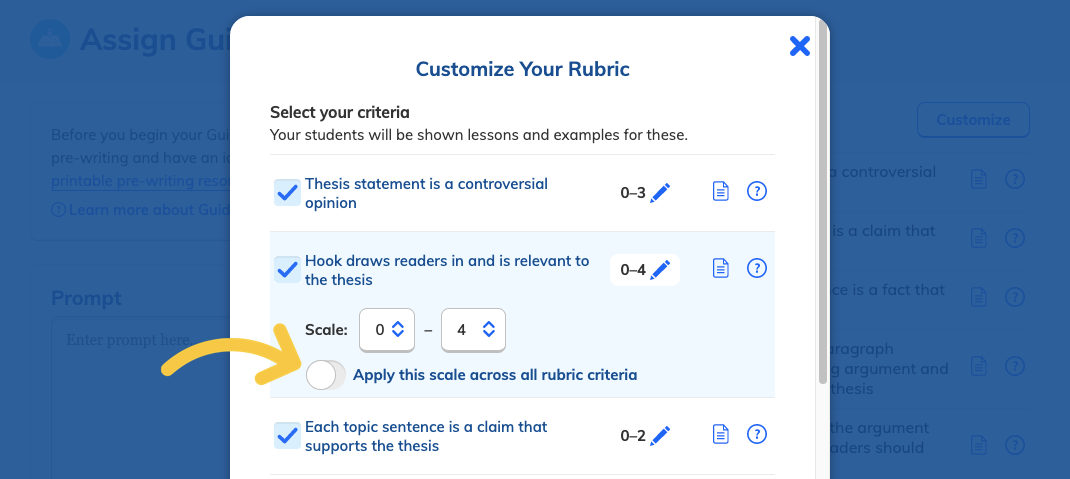Click background document icon beside 'aragraph' row
The height and width of the screenshot is (479, 1070).
(x=979, y=366)
